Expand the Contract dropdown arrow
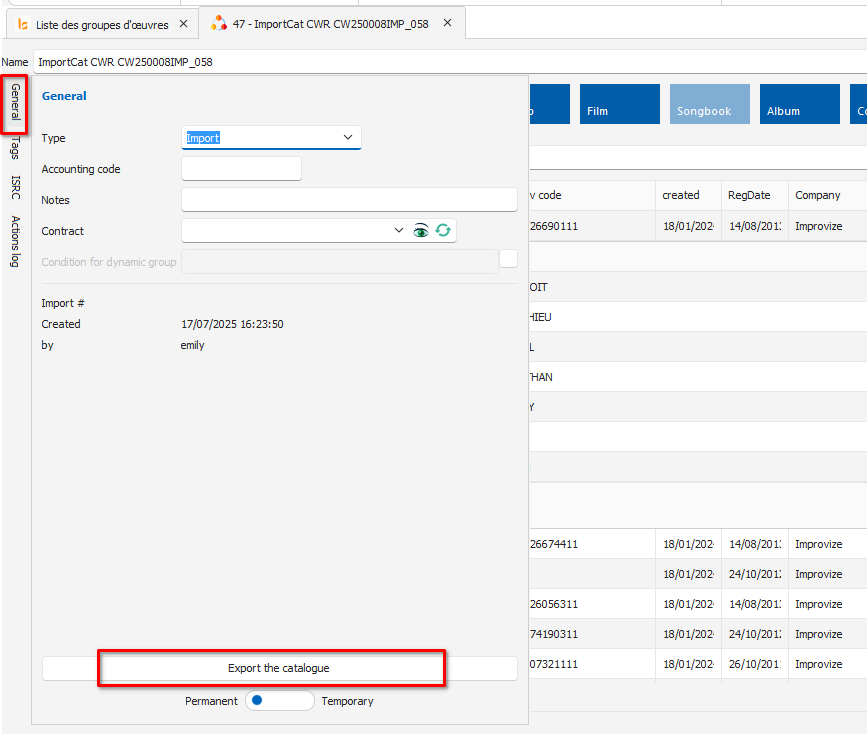Image resolution: width=867 pixels, height=734 pixels. [400, 231]
